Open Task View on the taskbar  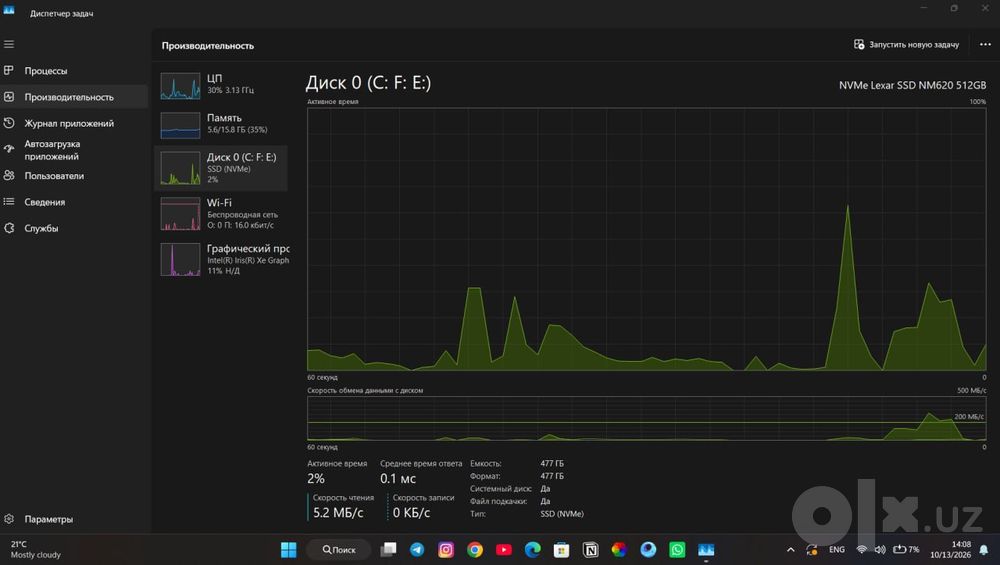(388, 550)
